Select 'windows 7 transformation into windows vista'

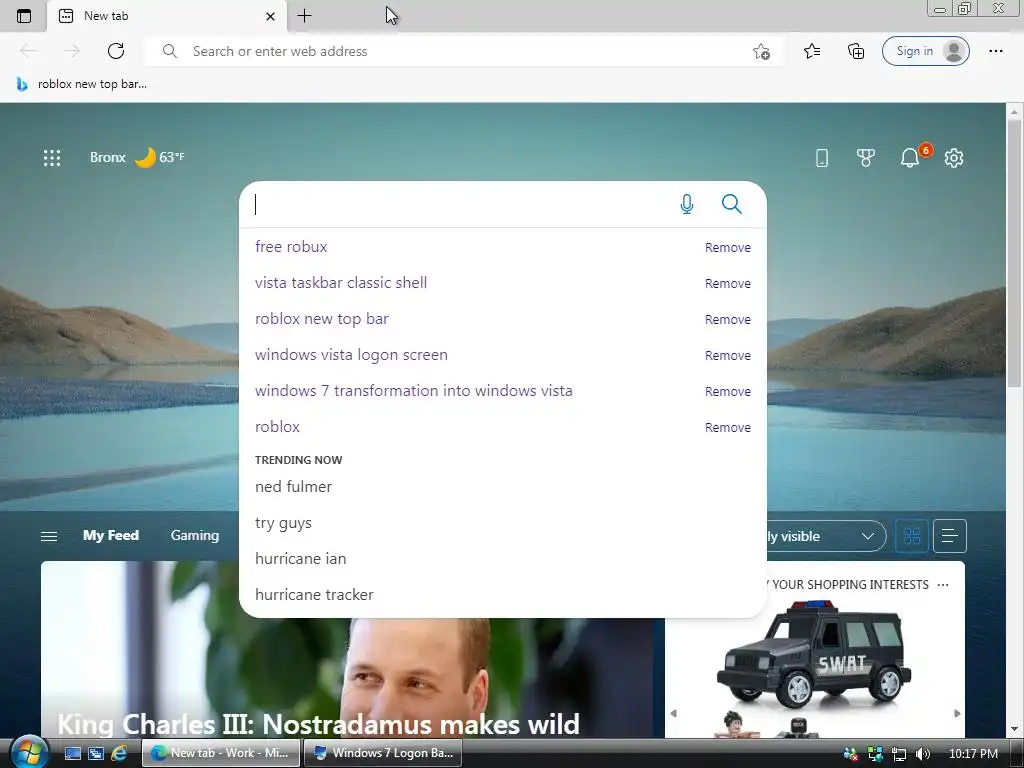tap(413, 391)
